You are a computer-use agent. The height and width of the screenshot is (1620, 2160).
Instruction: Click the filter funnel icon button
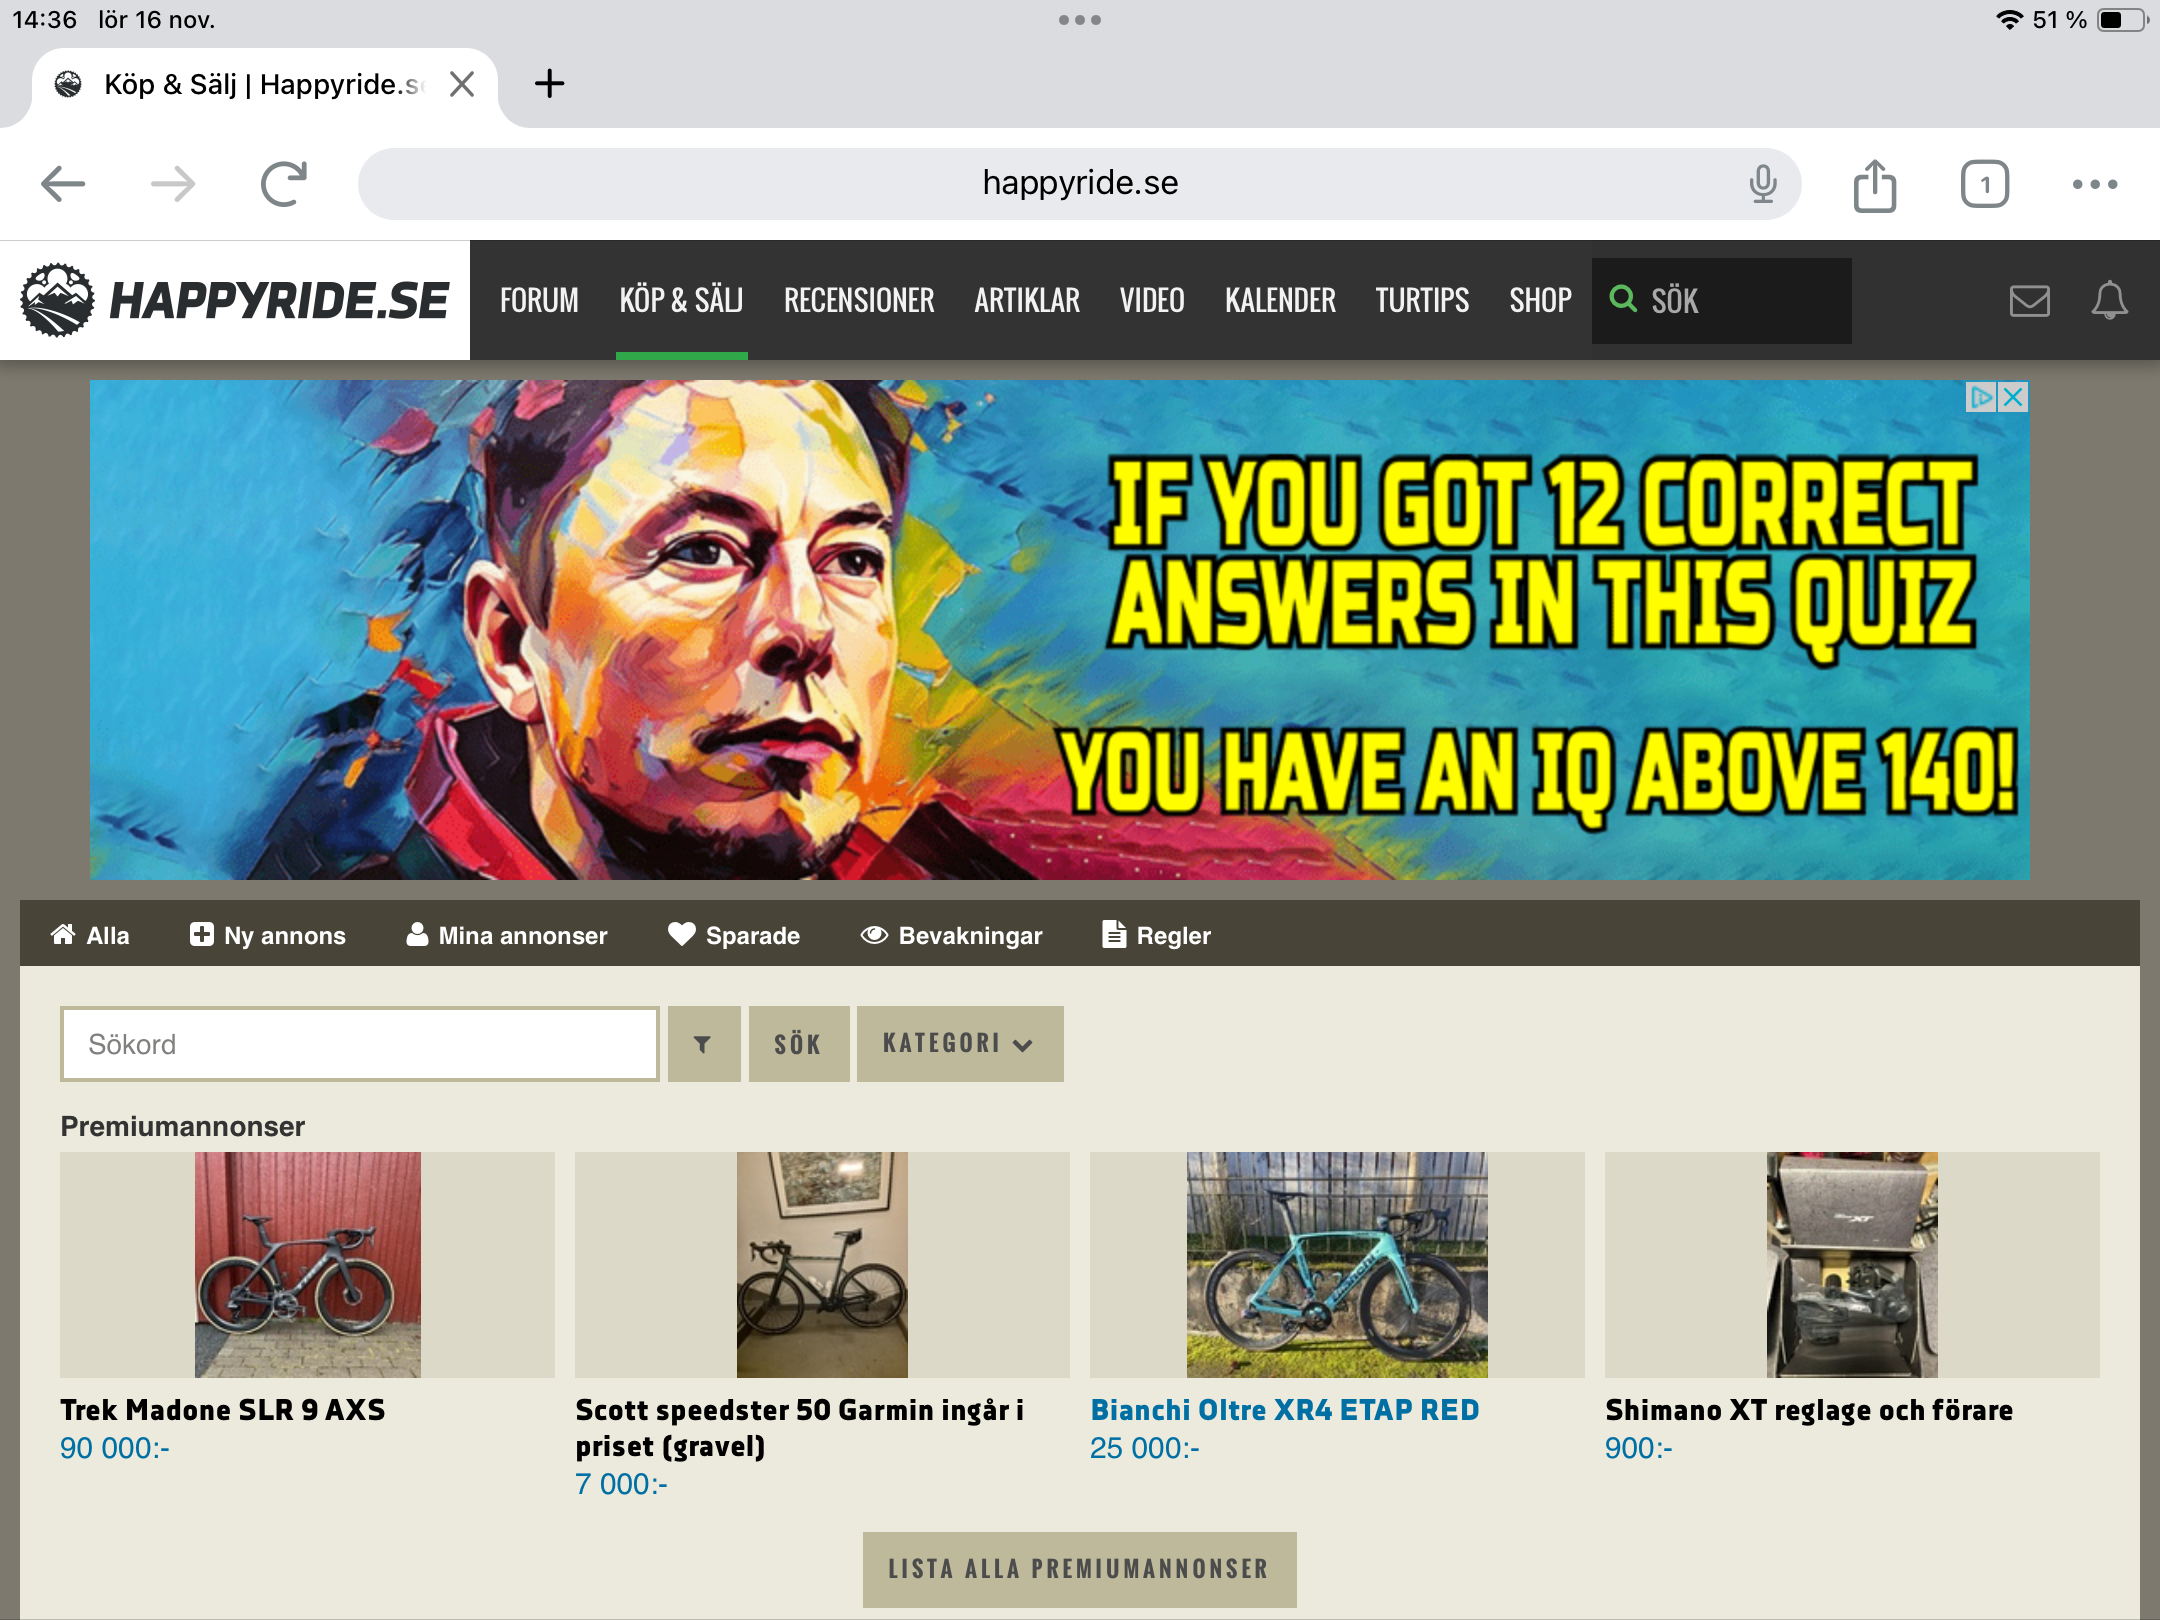pyautogui.click(x=703, y=1044)
